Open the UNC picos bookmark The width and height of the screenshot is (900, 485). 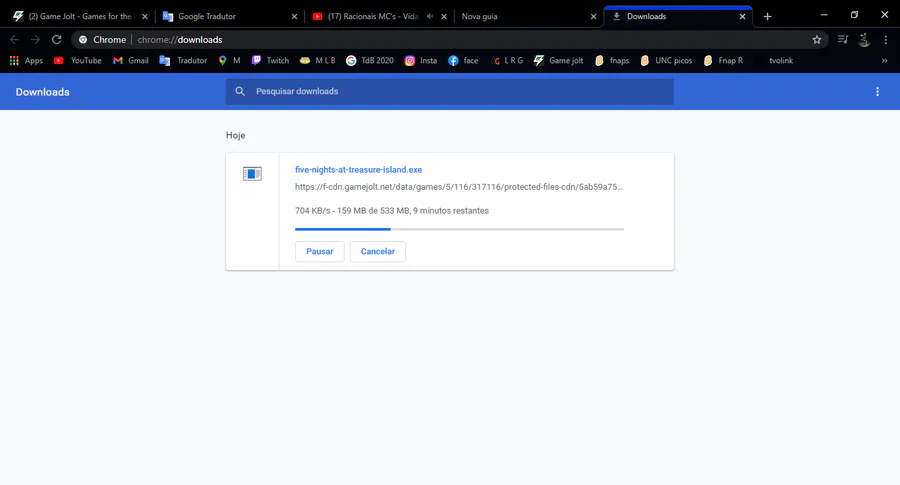click(666, 60)
